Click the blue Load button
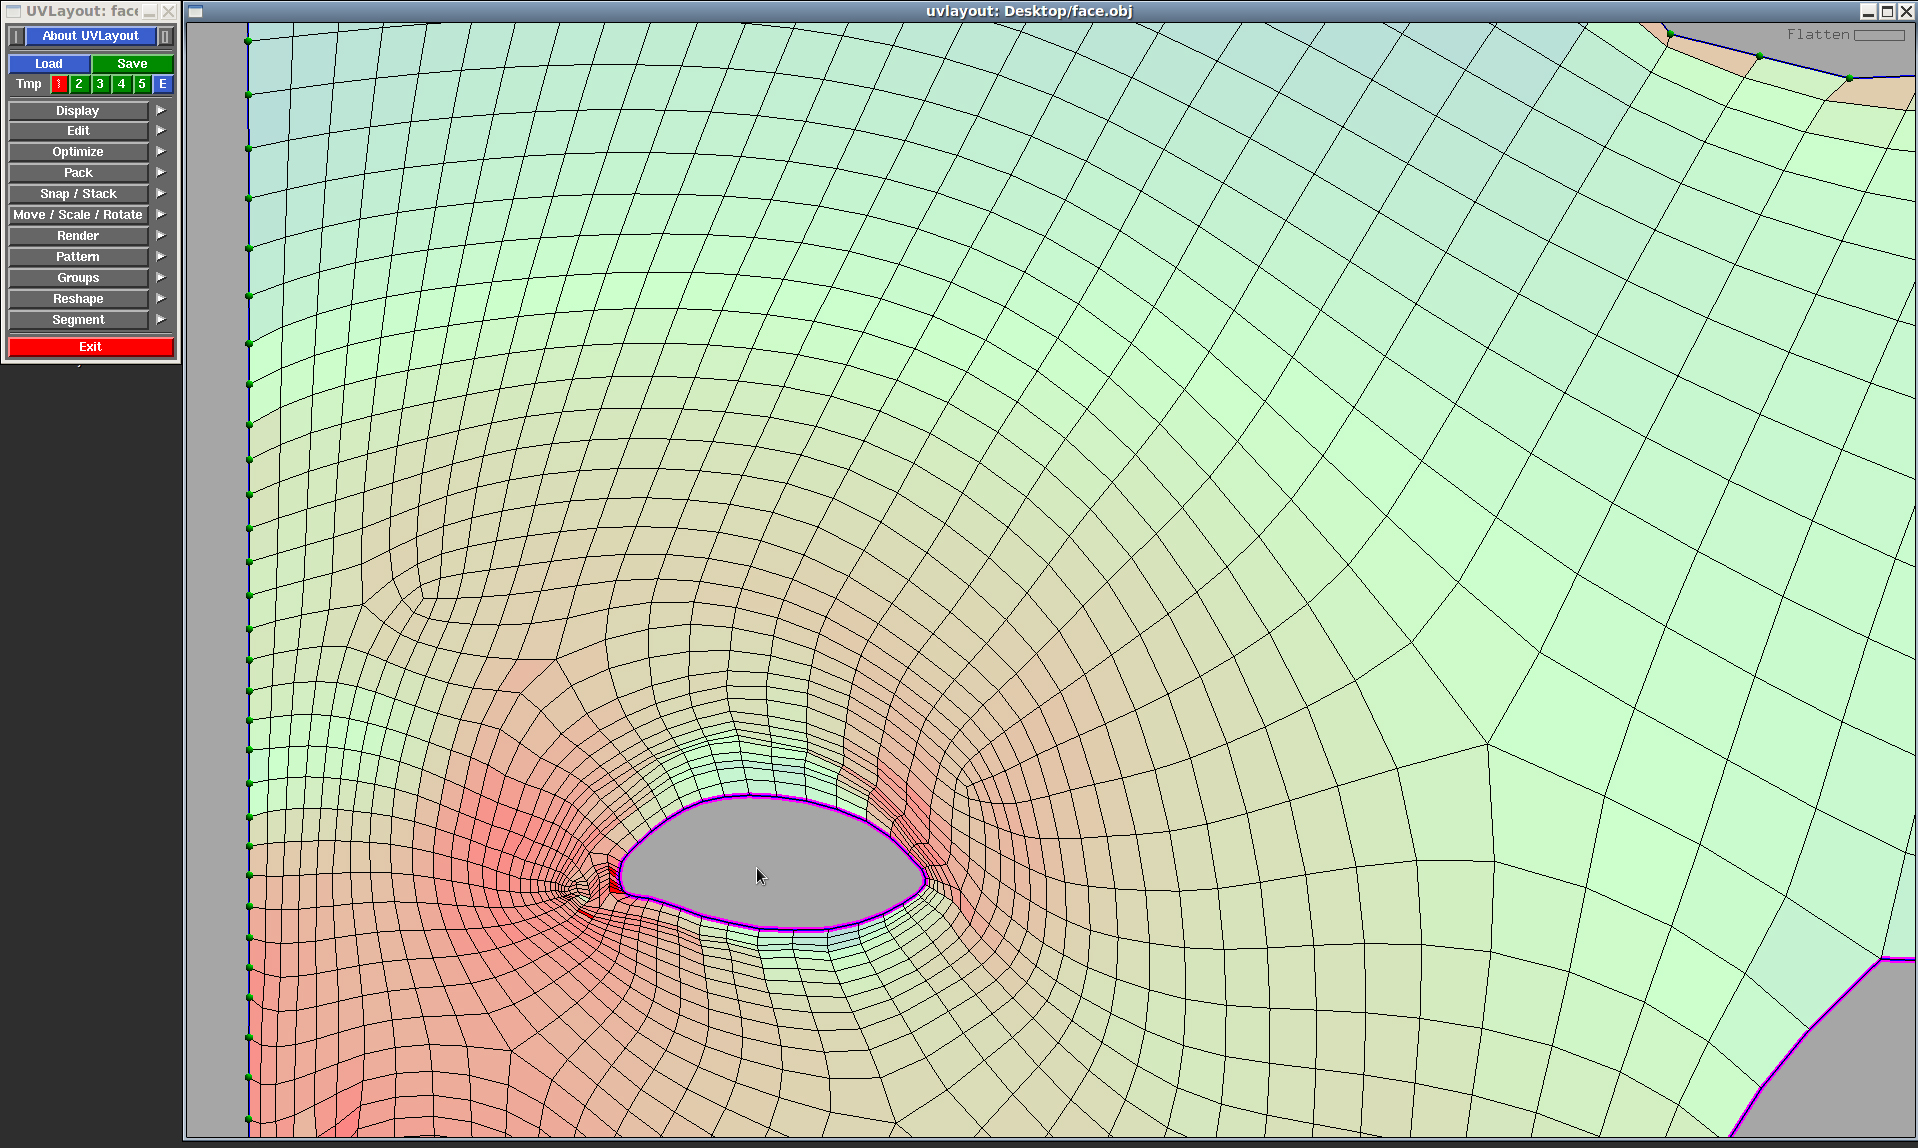 tap(49, 64)
